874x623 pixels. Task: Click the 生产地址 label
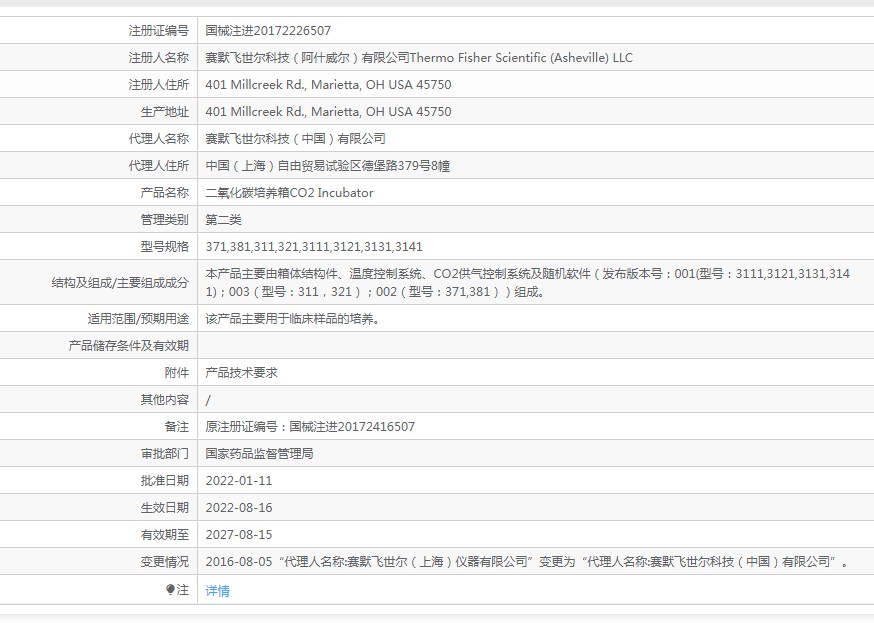point(165,111)
